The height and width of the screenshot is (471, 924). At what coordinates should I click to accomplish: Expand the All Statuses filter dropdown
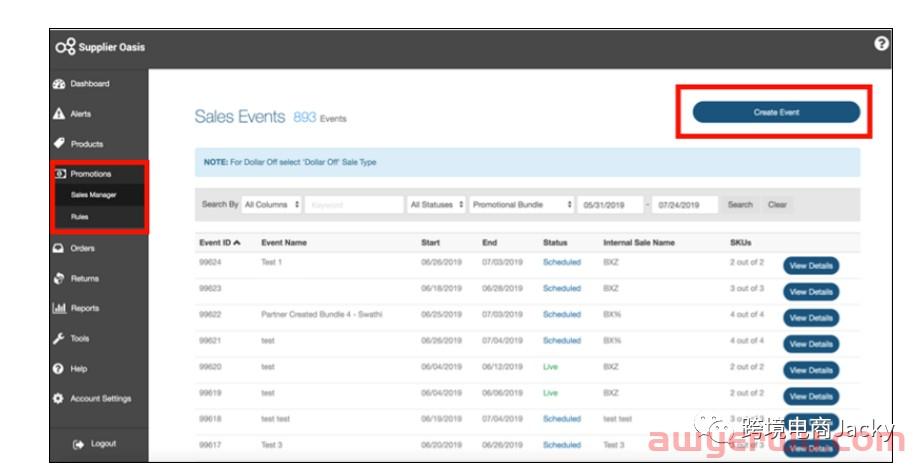437,205
